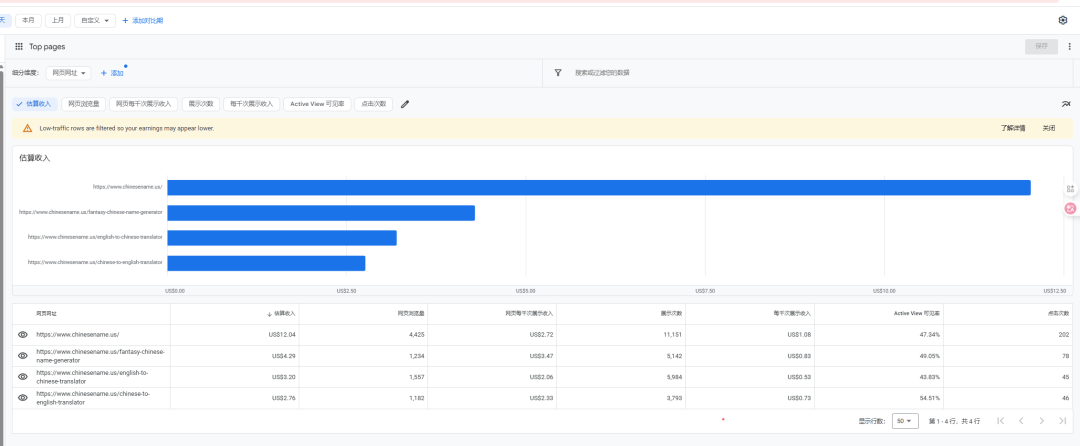The height and width of the screenshot is (446, 1080).
Task: Open the settings gear icon
Action: point(1063,20)
